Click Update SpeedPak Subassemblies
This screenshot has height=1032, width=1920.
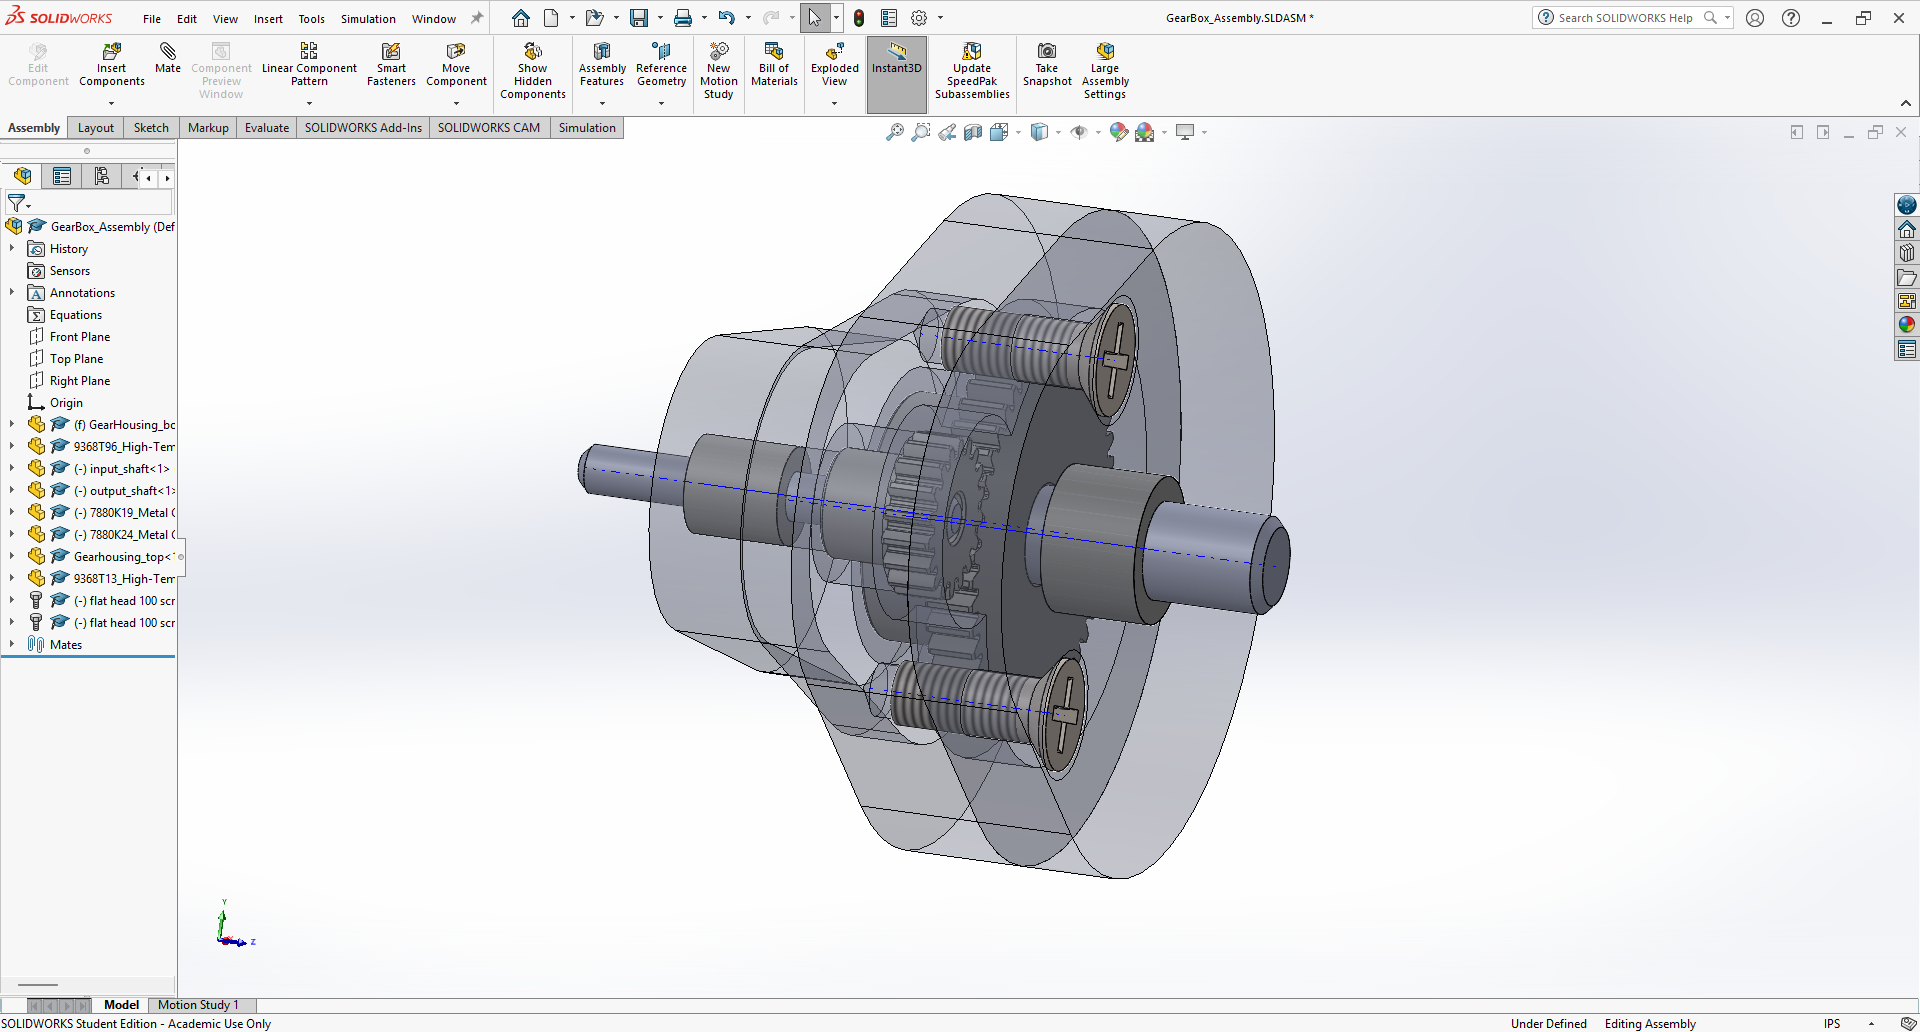972,71
